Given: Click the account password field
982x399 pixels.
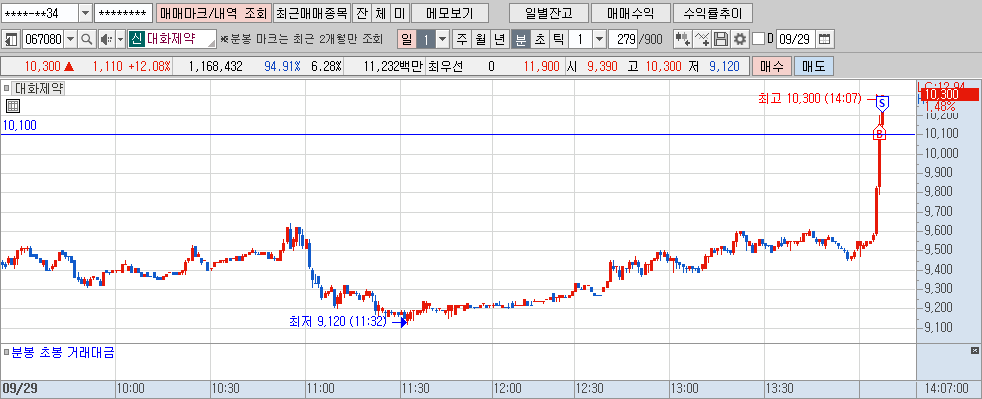Looking at the screenshot, I should [123, 13].
